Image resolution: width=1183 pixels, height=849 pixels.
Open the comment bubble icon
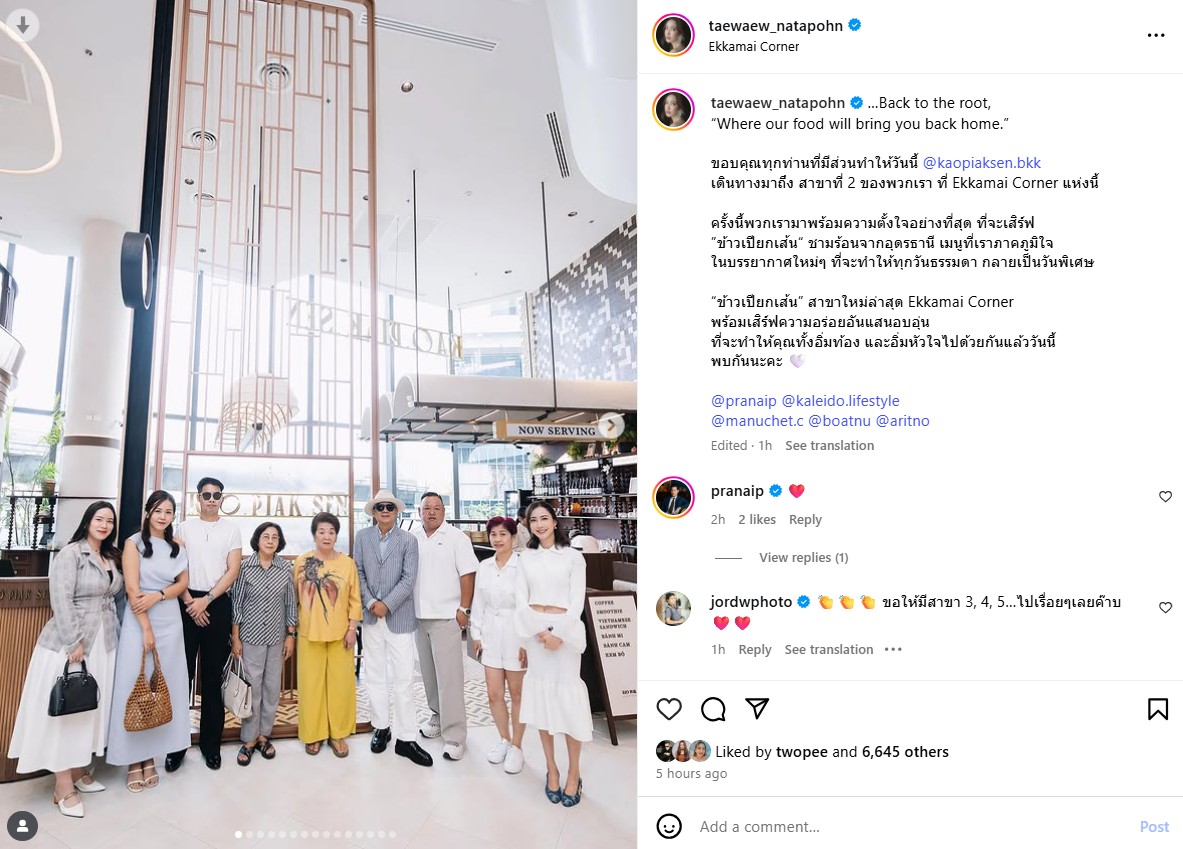[x=713, y=709]
